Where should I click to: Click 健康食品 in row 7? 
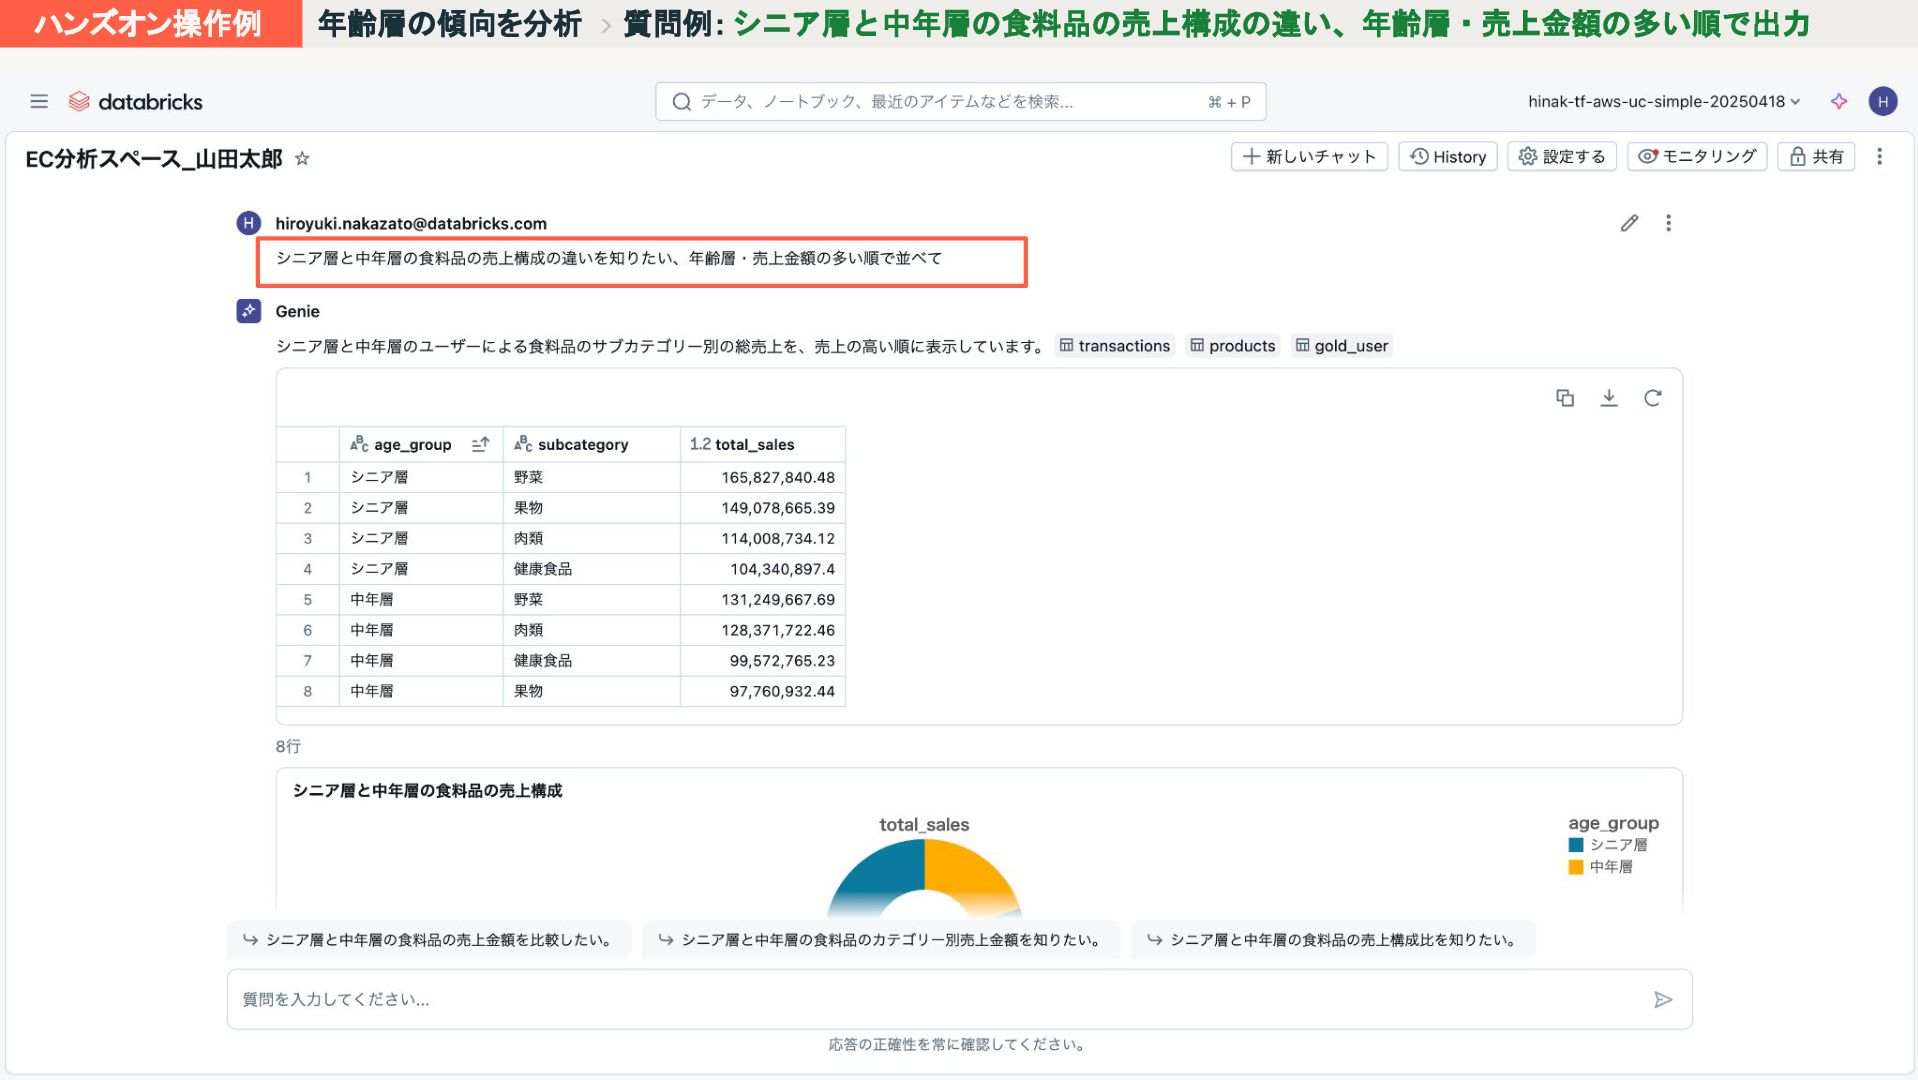click(x=543, y=661)
